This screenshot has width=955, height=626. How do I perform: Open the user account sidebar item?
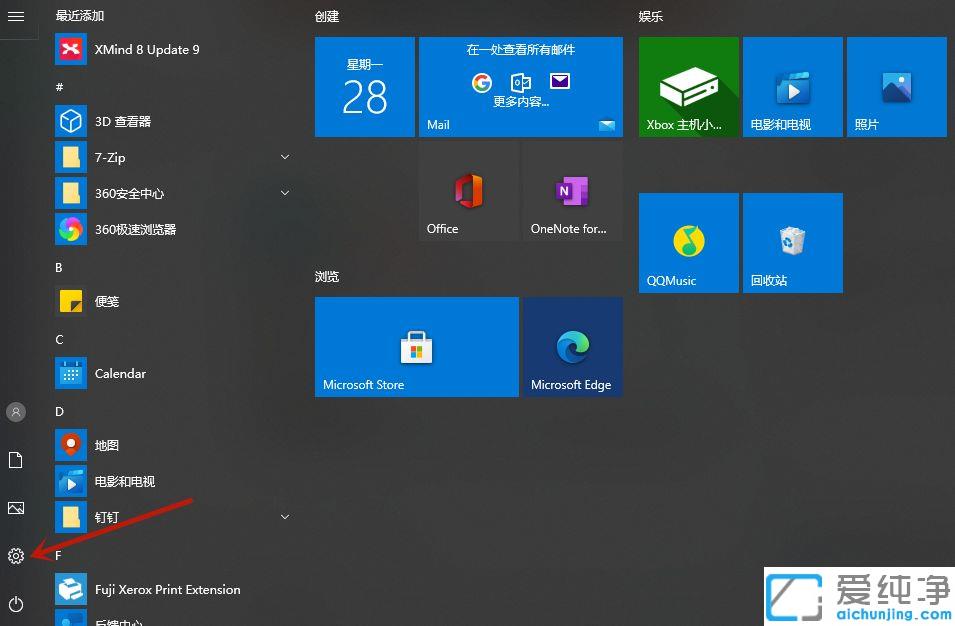click(x=15, y=412)
